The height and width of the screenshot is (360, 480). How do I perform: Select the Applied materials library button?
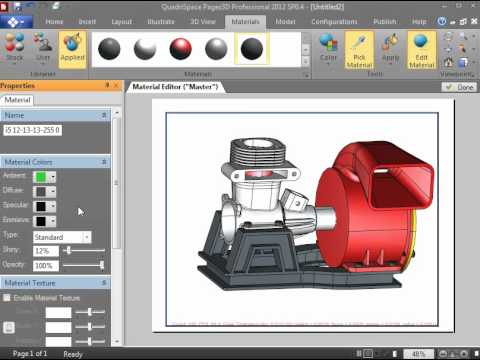tap(72, 49)
